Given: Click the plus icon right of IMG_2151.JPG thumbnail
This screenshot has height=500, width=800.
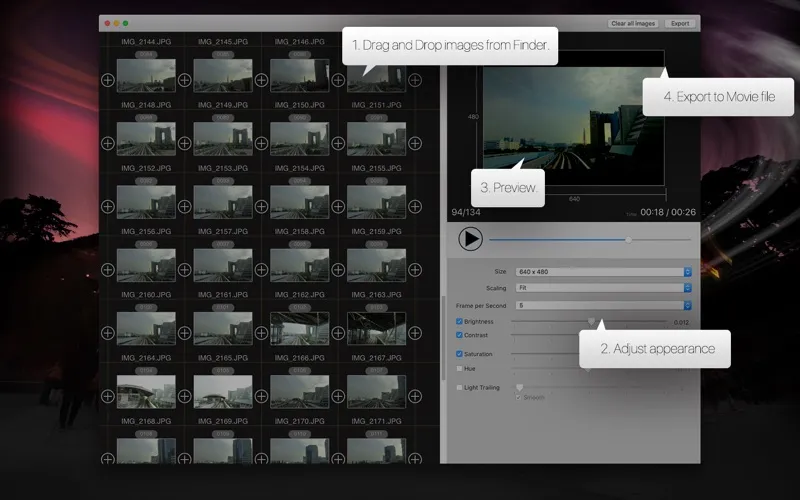Looking at the screenshot, I should [x=415, y=143].
